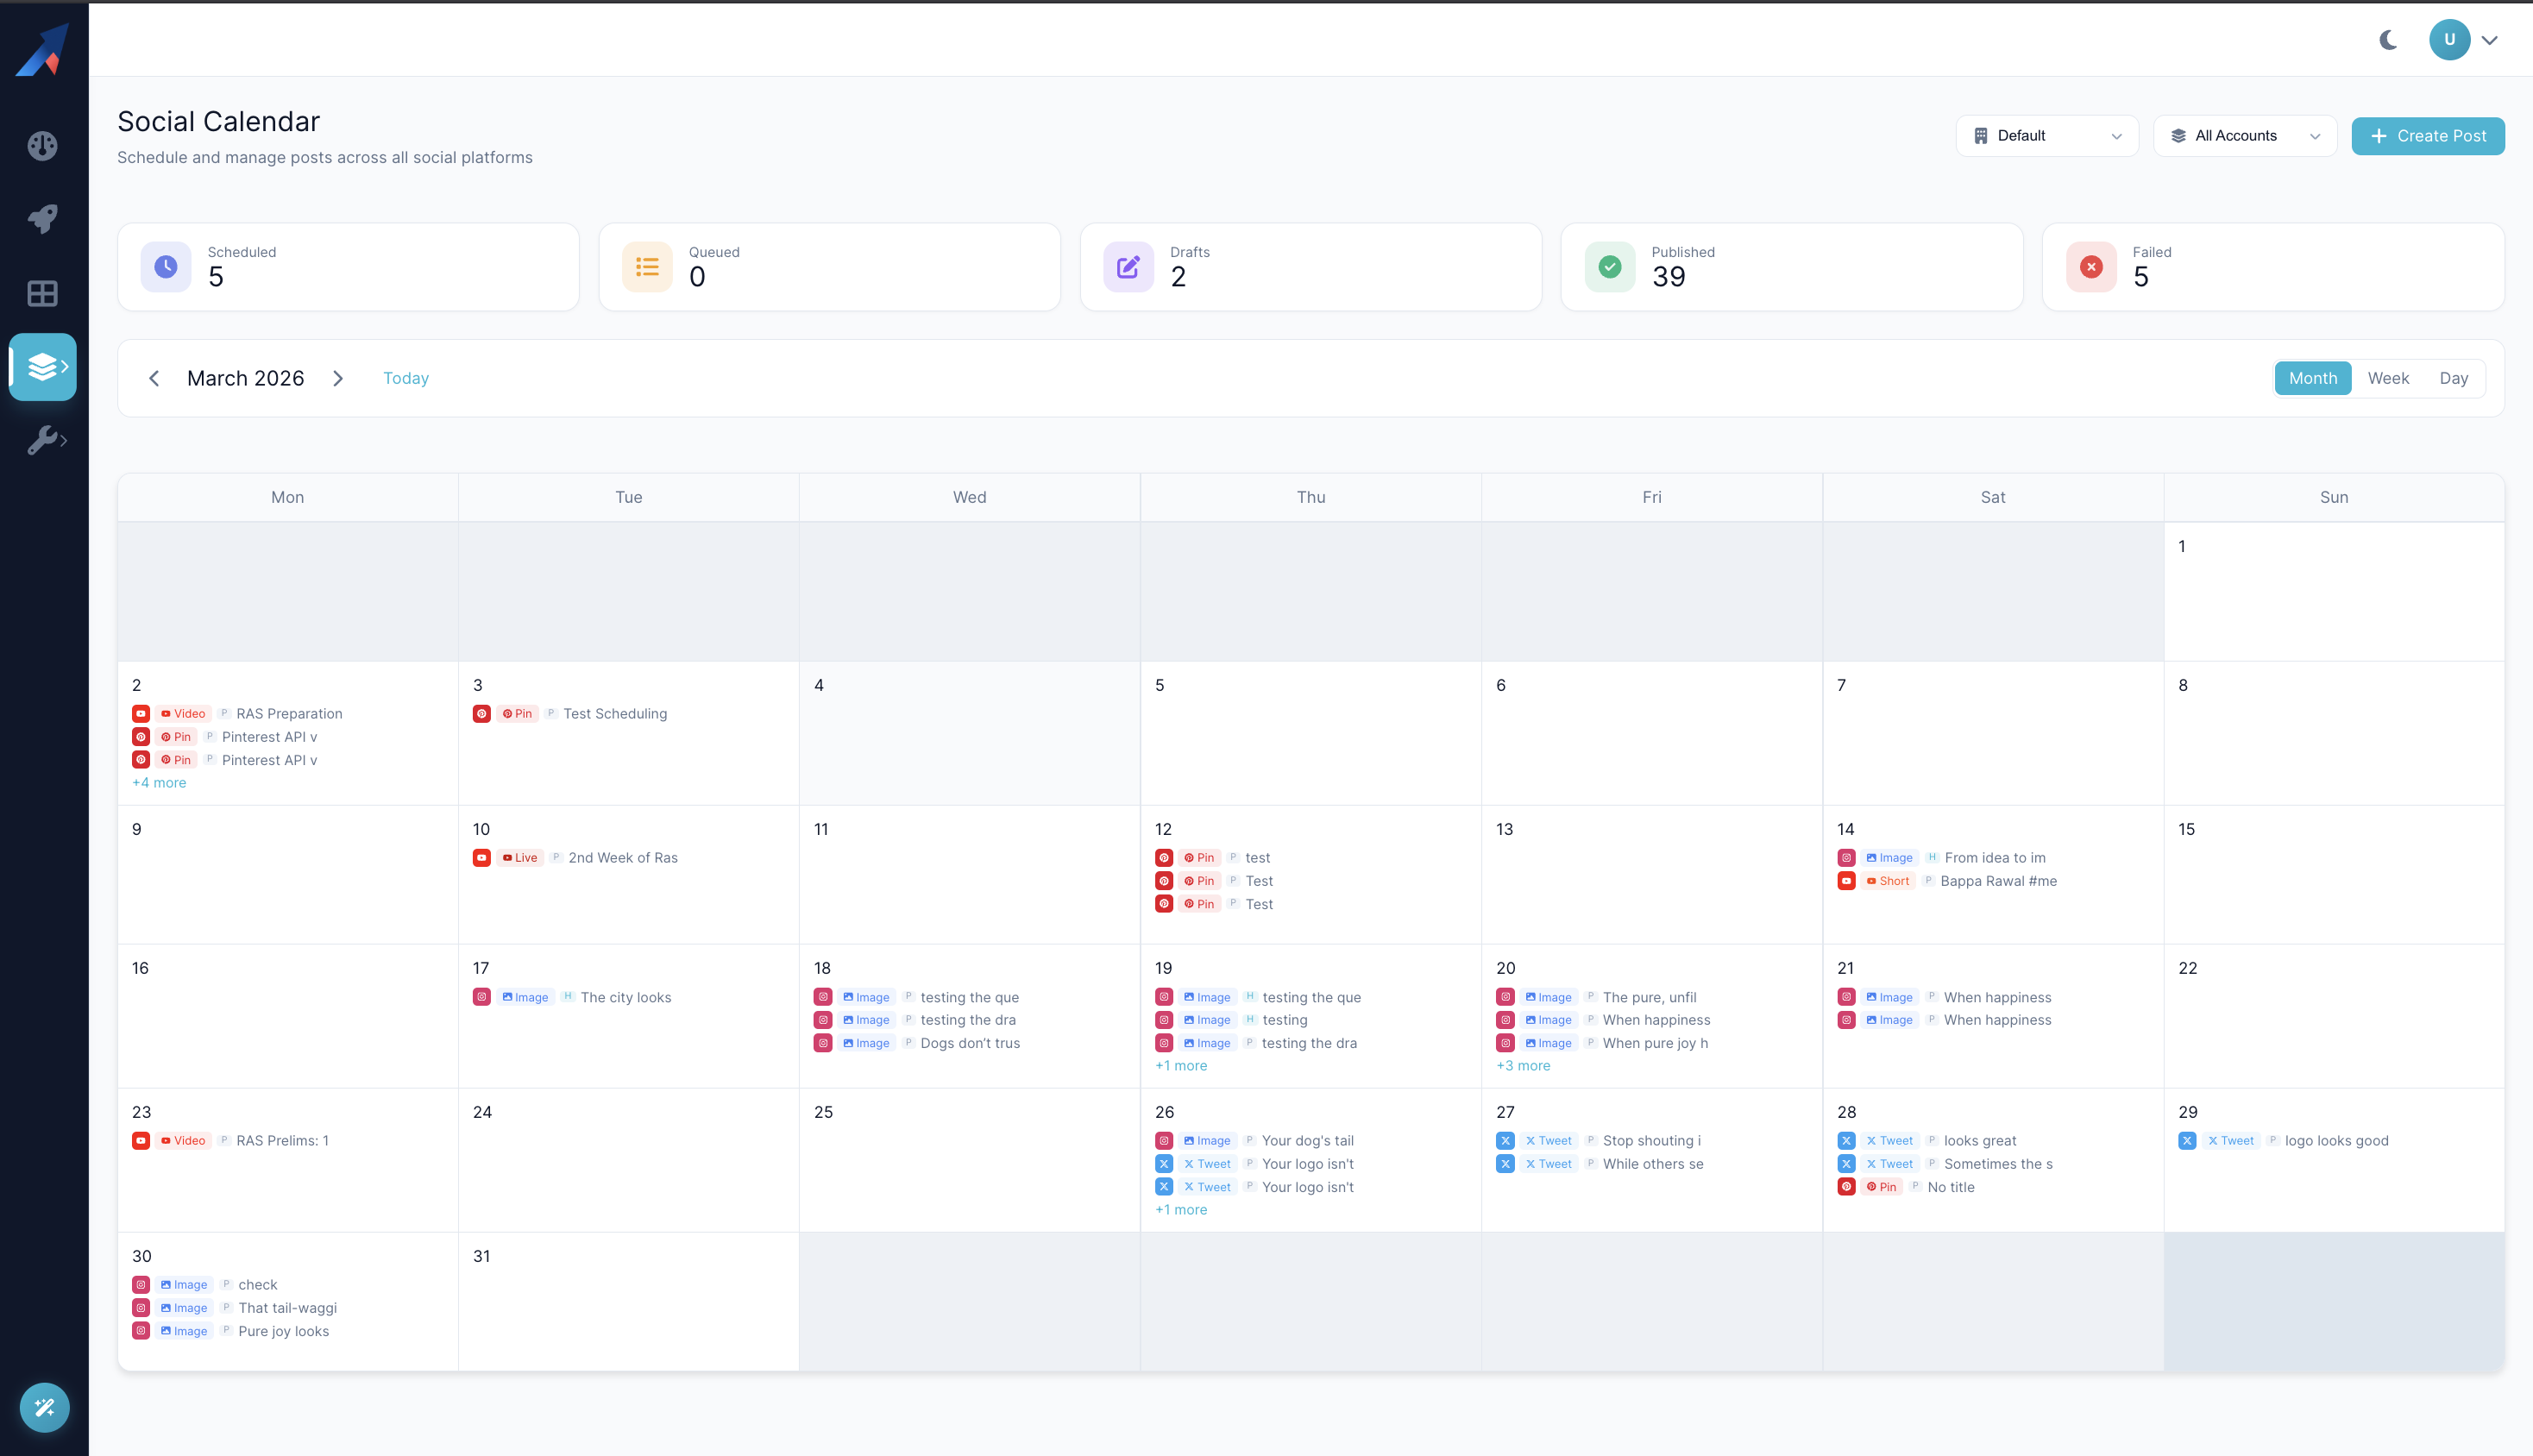Go to previous month using left arrow
This screenshot has width=2533, height=1456.
(x=154, y=378)
